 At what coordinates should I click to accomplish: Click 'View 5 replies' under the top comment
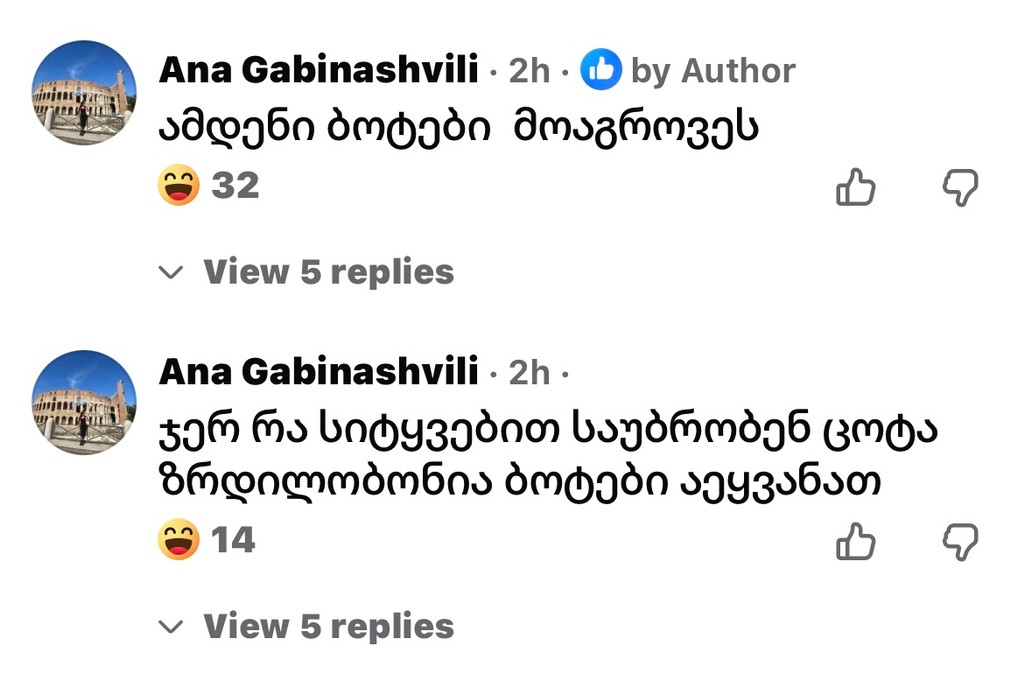tap(328, 272)
